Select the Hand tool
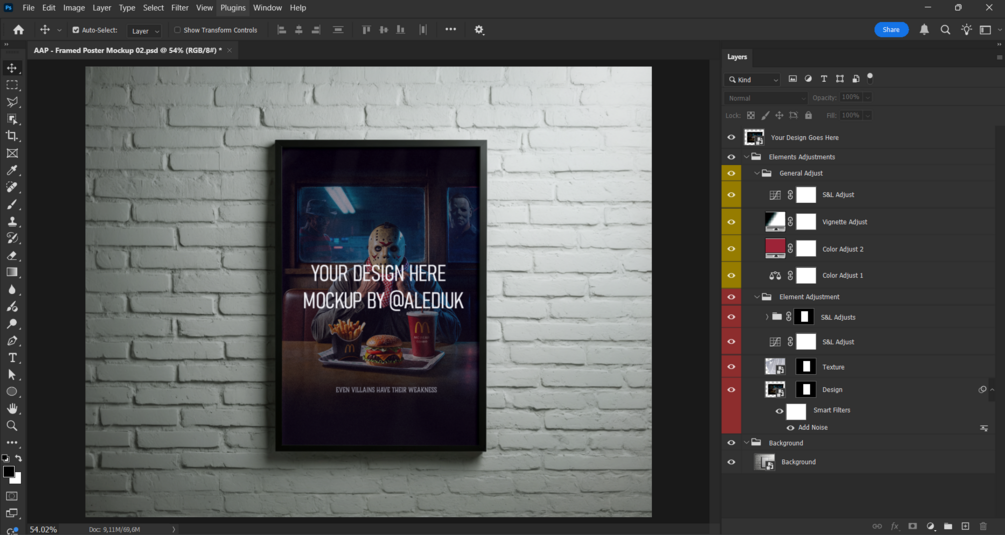The image size is (1005, 535). pos(12,409)
